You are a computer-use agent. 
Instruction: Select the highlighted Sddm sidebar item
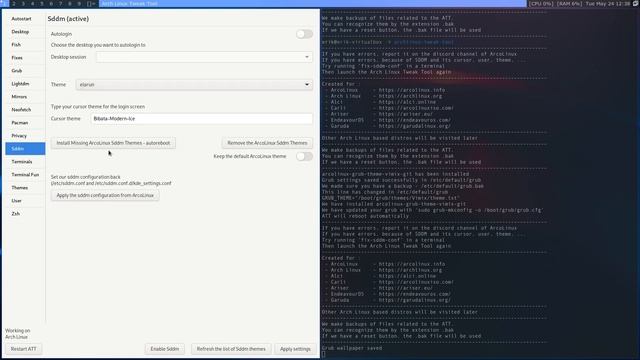[x=25, y=149]
